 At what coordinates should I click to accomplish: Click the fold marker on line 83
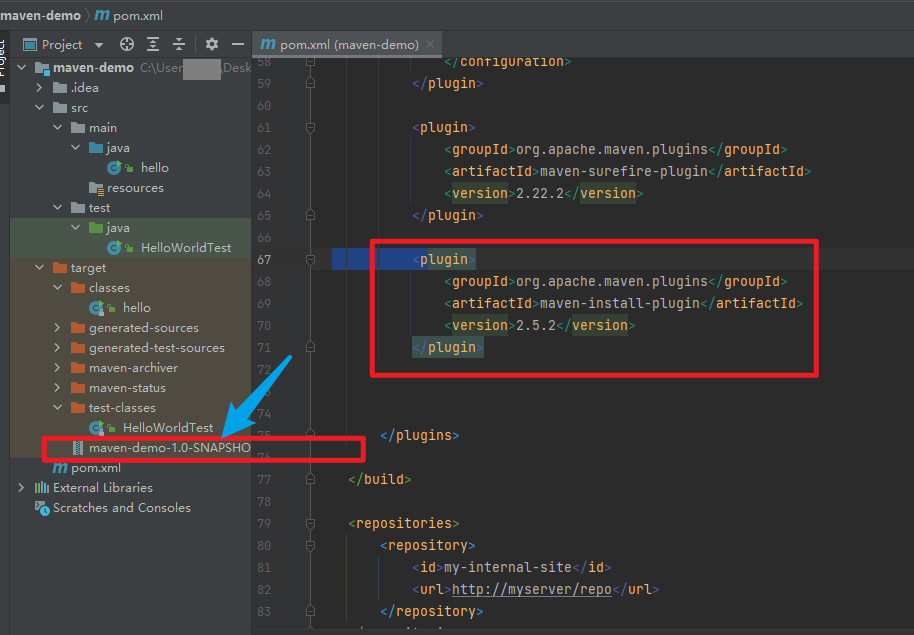310,611
